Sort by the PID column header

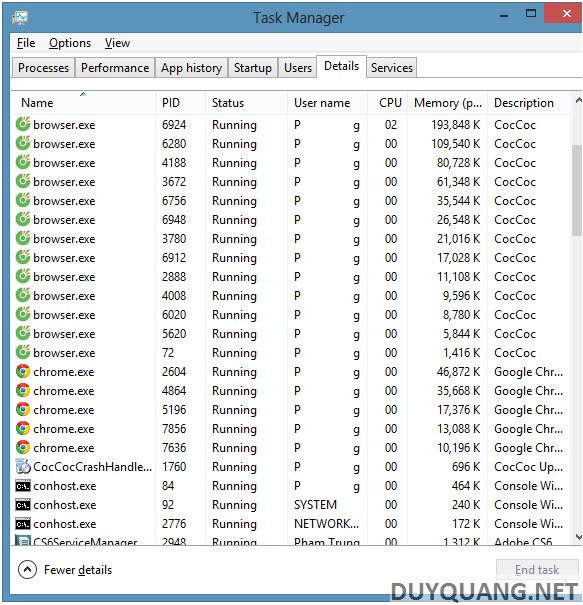(x=181, y=103)
